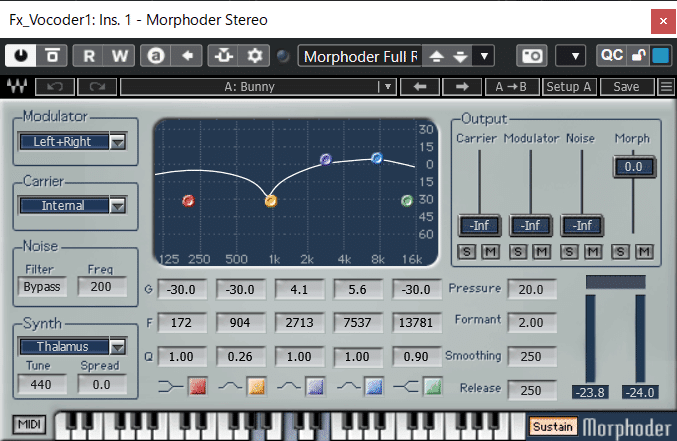Click the A/B comparison 'a' icon
Viewport: 677px width, 441px height.
[156, 56]
